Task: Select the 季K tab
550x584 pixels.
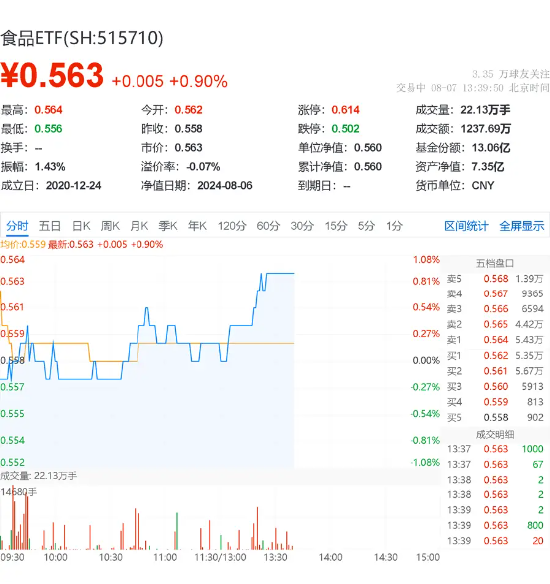Action: point(168,226)
